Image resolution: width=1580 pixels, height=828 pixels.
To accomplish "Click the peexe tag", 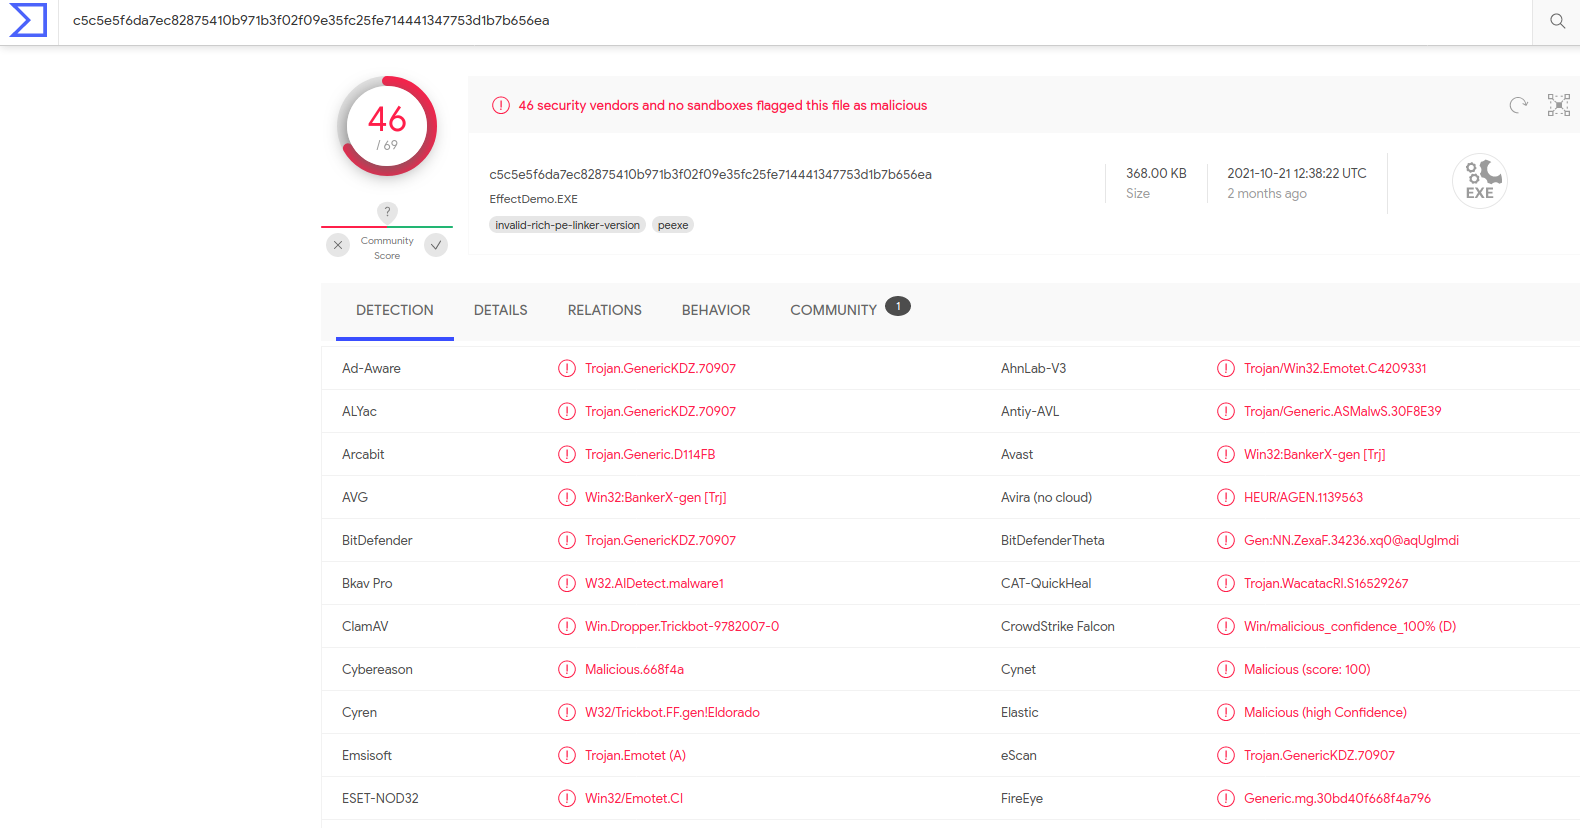I will click(673, 225).
